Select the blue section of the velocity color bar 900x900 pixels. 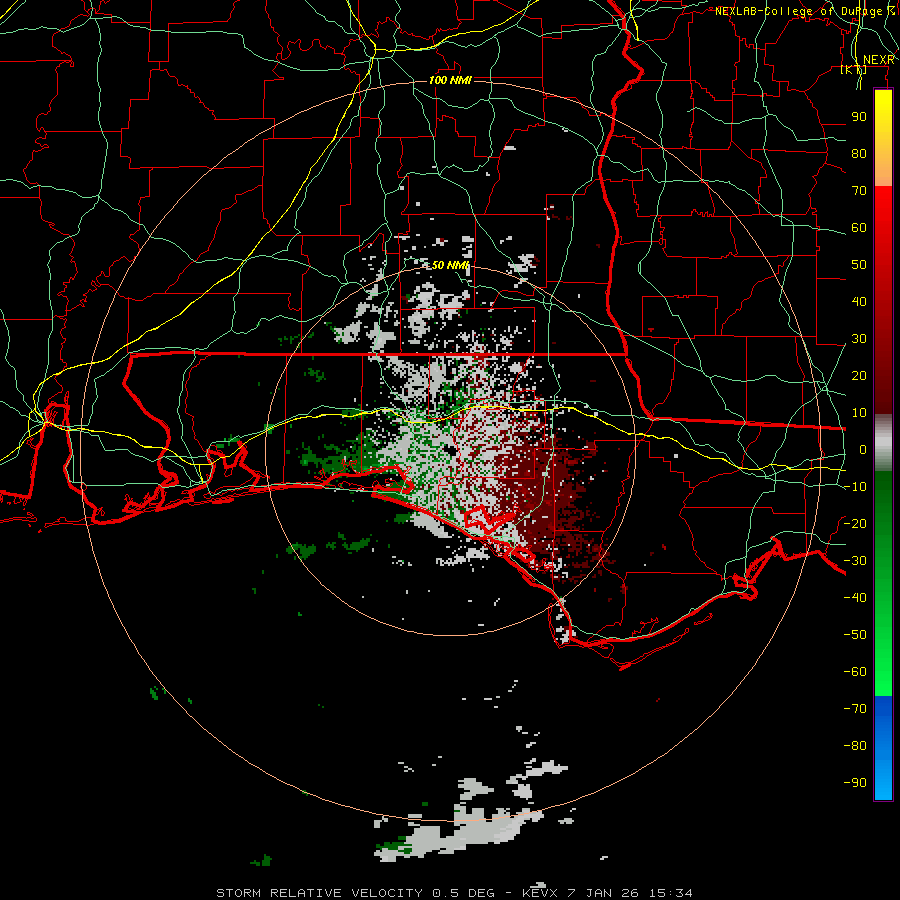point(883,748)
